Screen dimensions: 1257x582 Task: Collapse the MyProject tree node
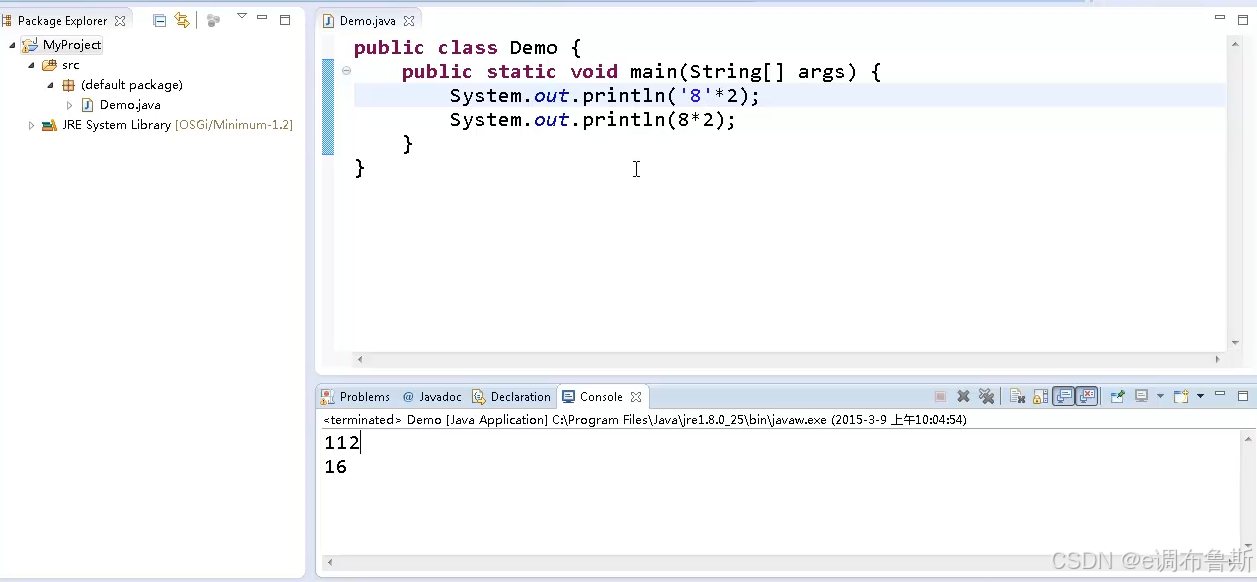coord(12,45)
